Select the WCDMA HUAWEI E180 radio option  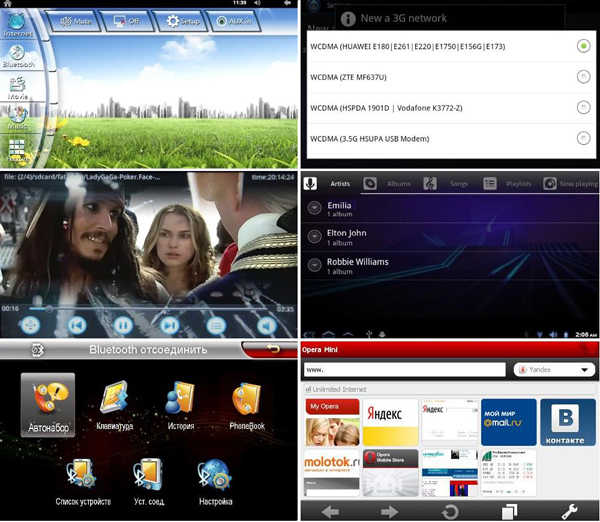(582, 46)
